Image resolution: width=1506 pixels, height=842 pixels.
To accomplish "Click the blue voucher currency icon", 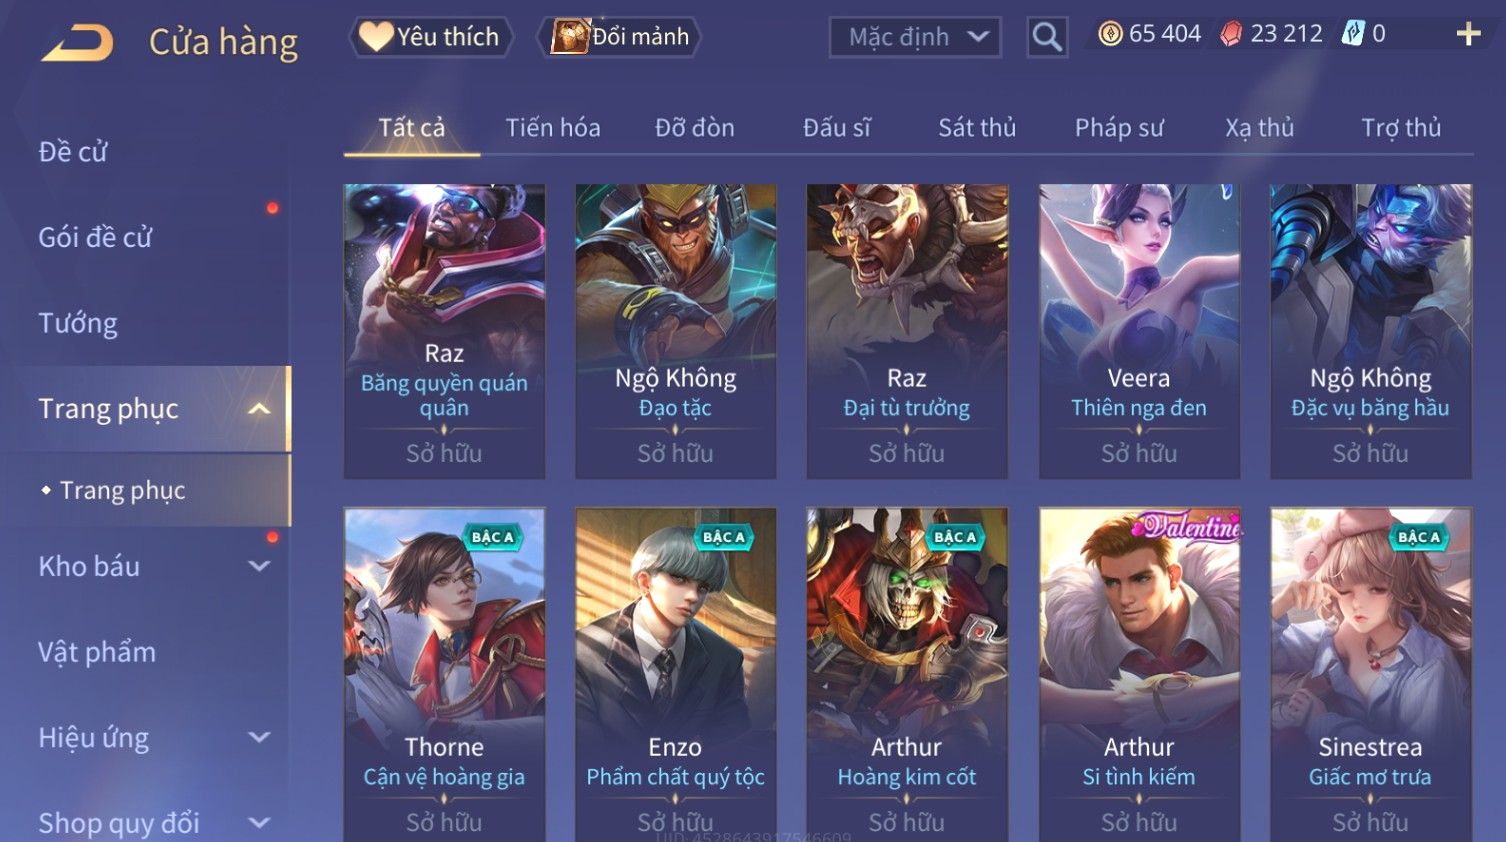I will 1352,34.
